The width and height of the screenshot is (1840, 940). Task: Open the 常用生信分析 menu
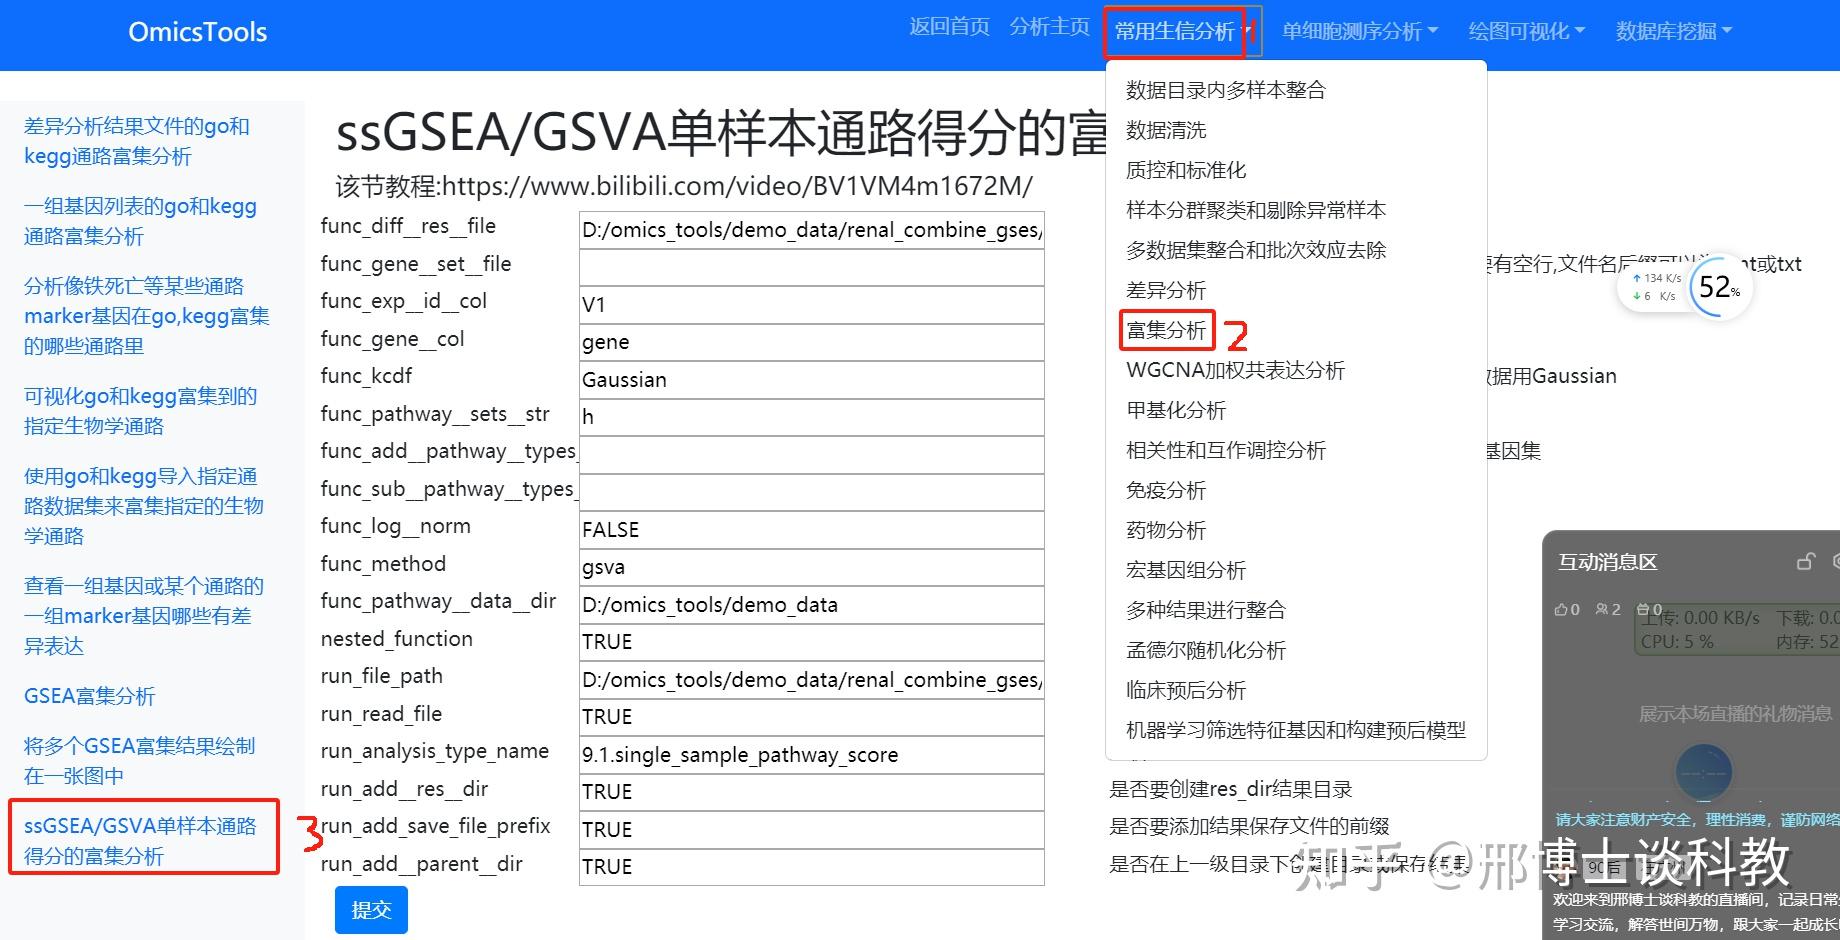[x=1174, y=30]
